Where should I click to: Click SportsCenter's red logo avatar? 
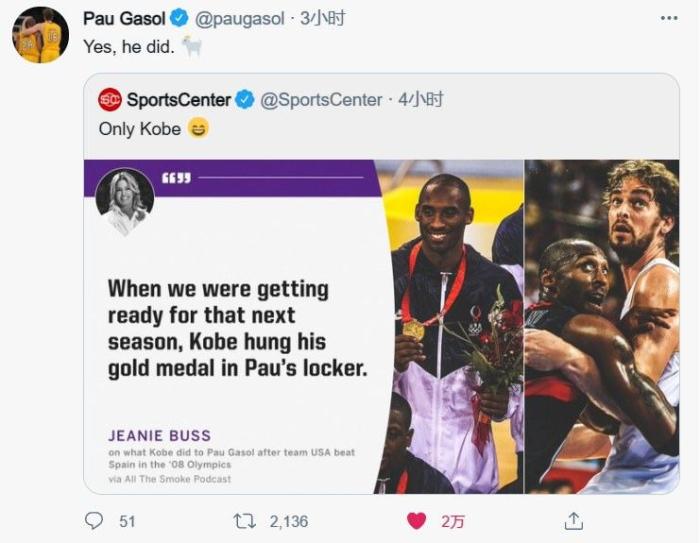click(109, 99)
